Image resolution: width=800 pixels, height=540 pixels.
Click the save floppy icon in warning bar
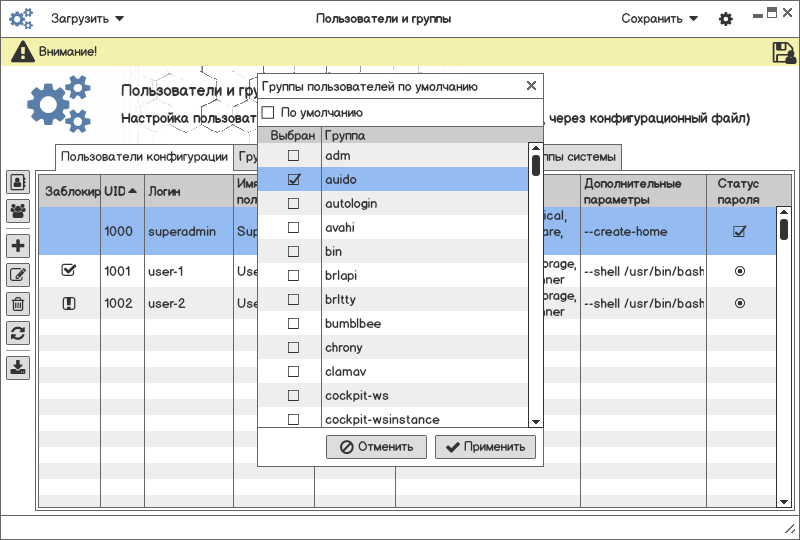tap(784, 53)
